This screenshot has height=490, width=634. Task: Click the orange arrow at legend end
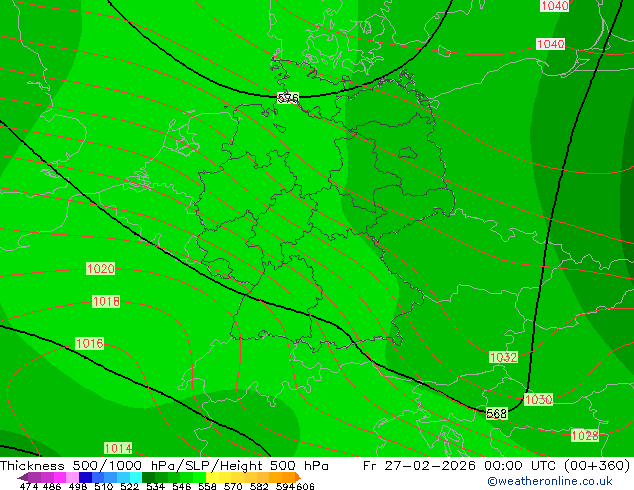(298, 477)
